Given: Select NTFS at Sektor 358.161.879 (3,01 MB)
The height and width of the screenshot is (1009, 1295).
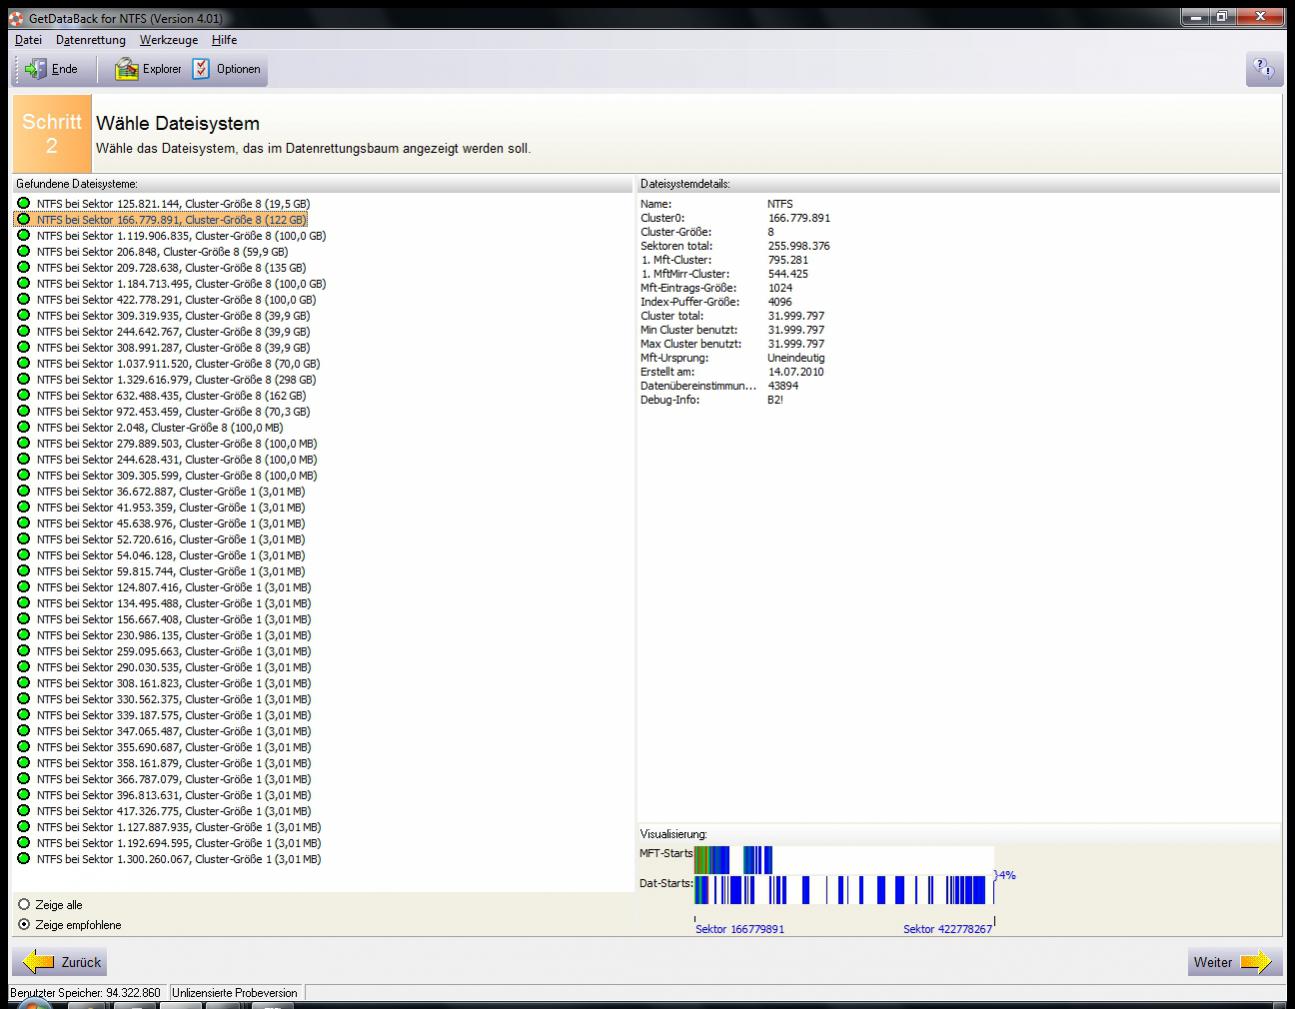Looking at the screenshot, I should pyautogui.click(x=164, y=764).
